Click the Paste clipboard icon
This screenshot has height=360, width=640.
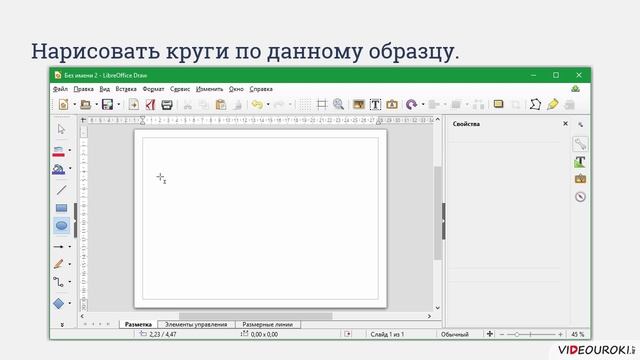221,104
